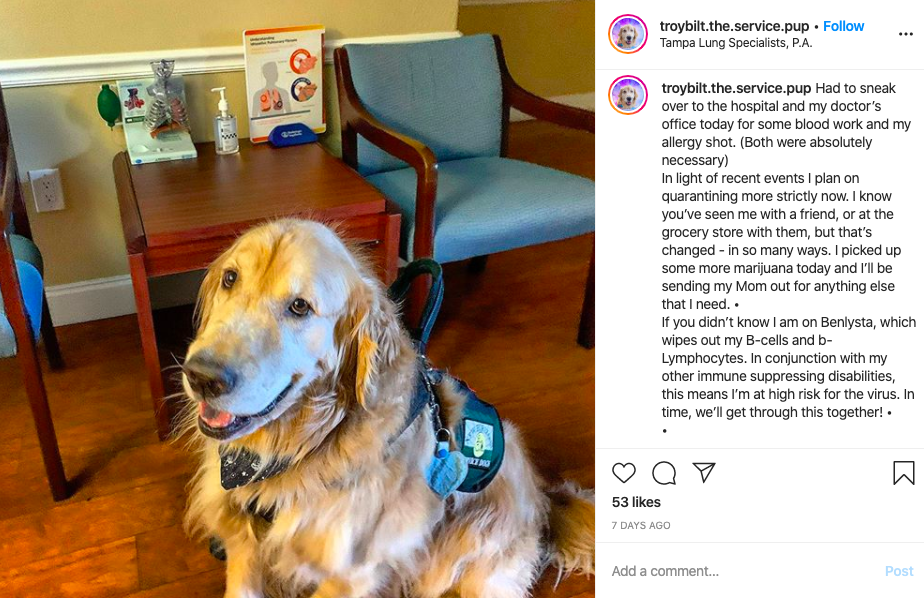Screen dimensions: 924x598
Task: Click the caption profile avatar next to the post text
Action: 628,95
